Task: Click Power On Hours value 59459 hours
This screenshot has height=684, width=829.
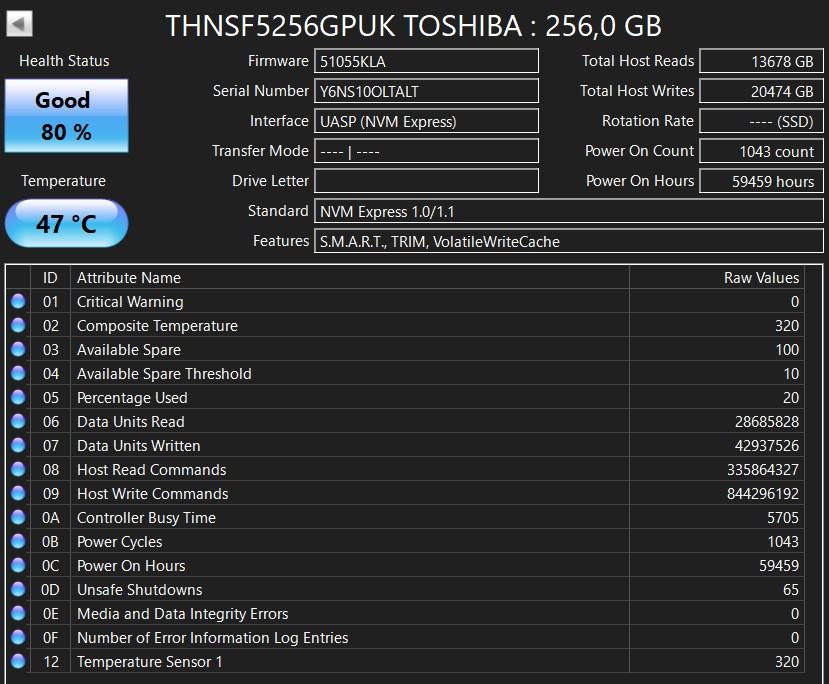Action: (761, 181)
